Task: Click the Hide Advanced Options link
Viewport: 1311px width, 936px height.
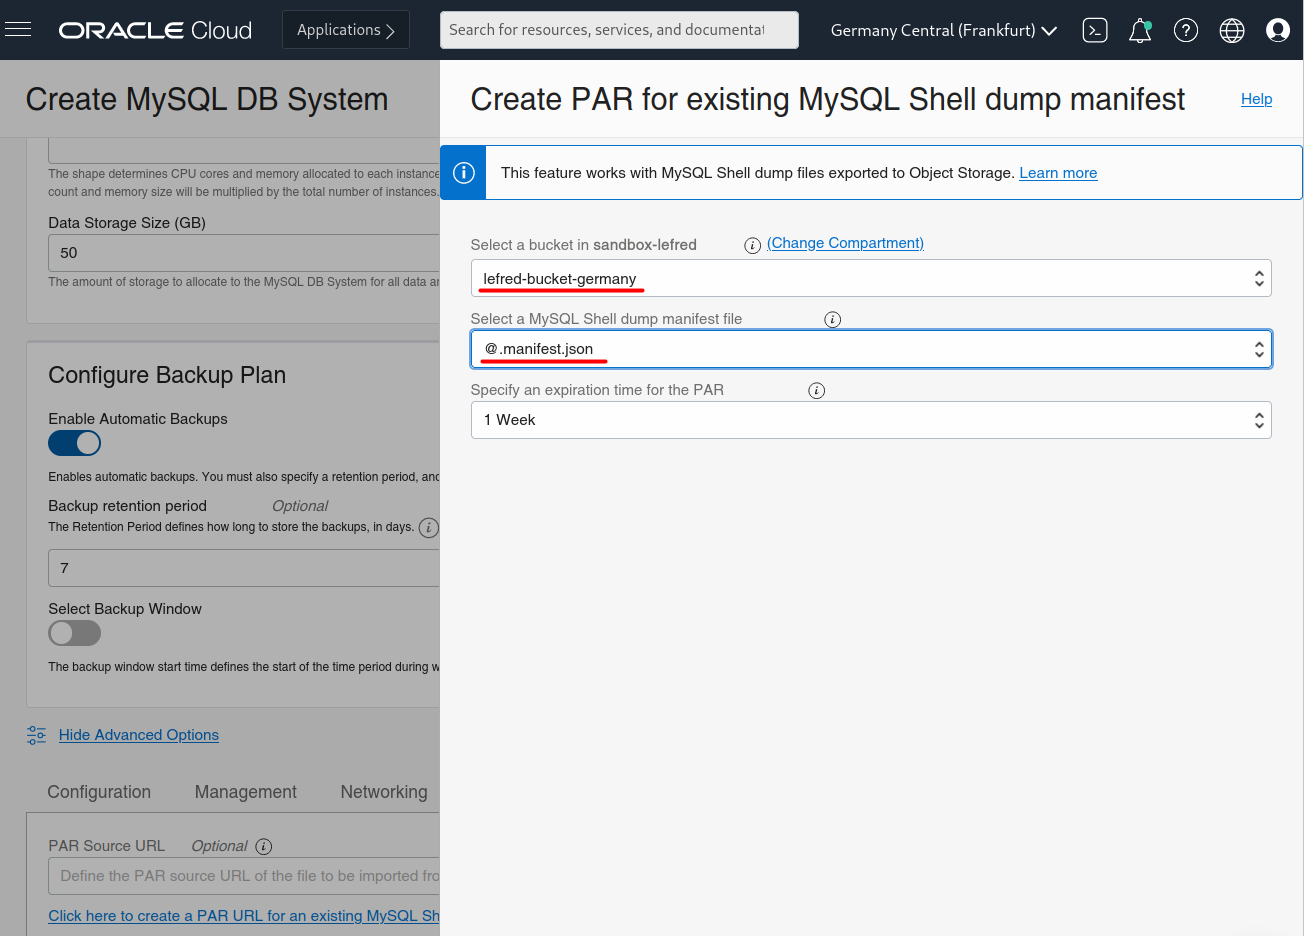Action: point(139,735)
